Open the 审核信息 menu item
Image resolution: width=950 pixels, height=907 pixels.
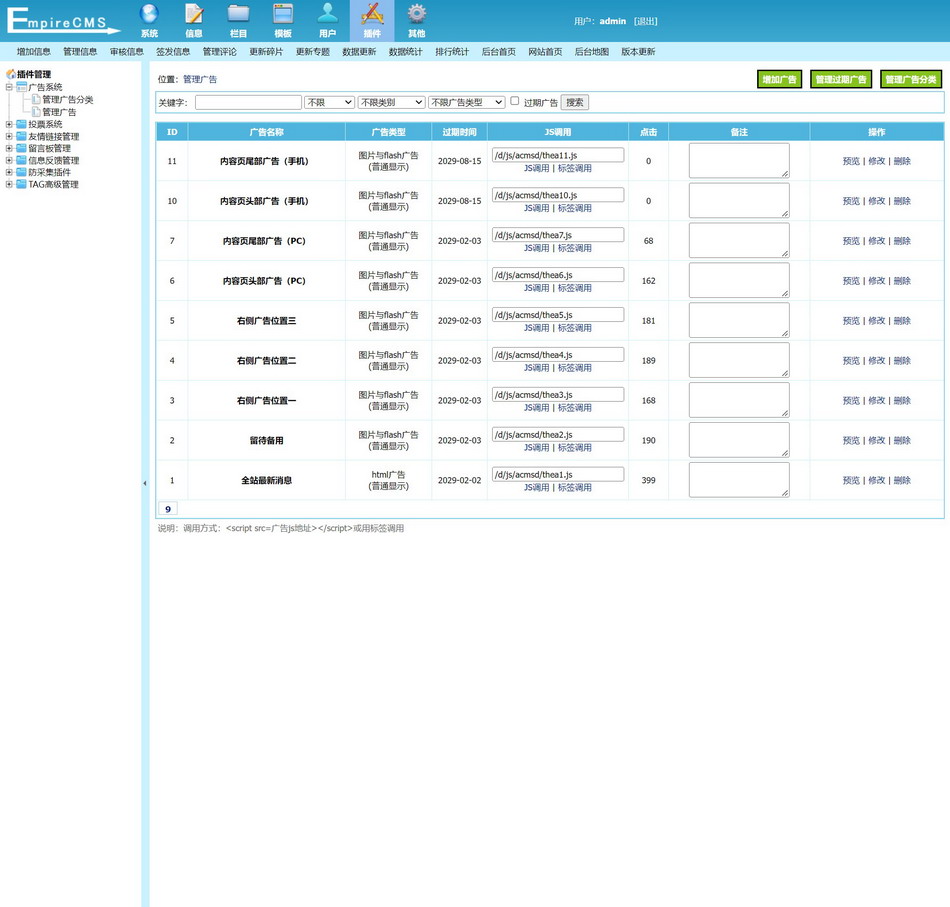(127, 51)
